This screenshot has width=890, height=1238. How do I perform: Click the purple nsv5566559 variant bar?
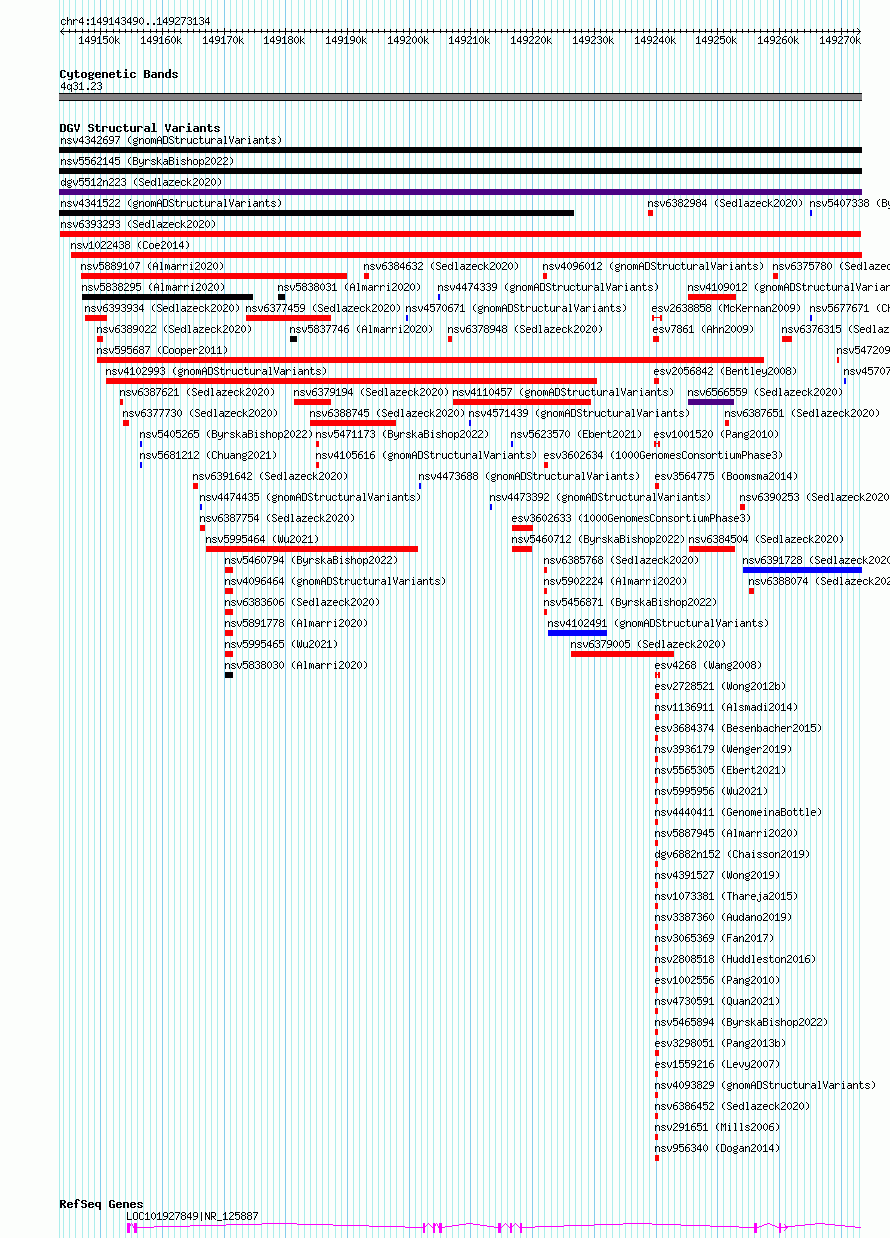(711, 402)
